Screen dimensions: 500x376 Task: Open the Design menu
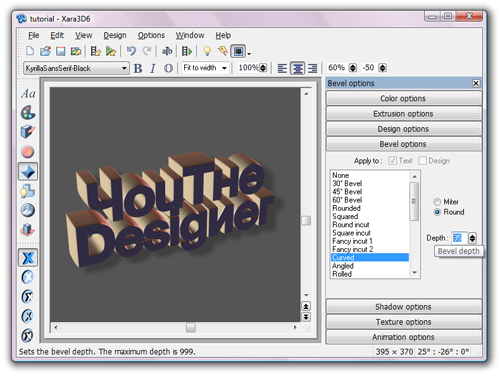point(115,35)
